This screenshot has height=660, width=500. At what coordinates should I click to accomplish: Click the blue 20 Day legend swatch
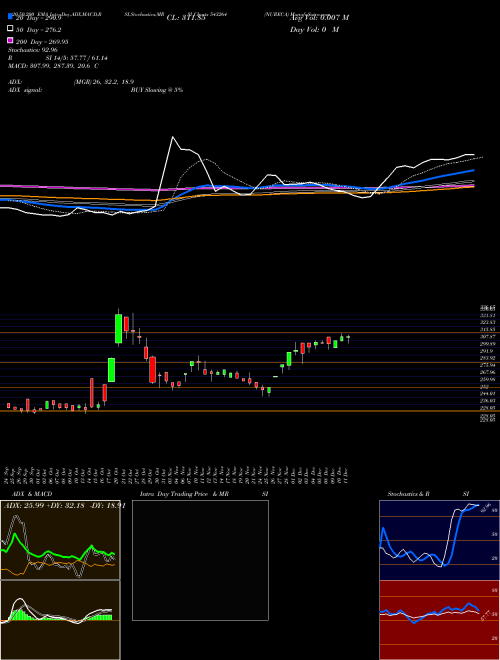[x=10, y=17]
